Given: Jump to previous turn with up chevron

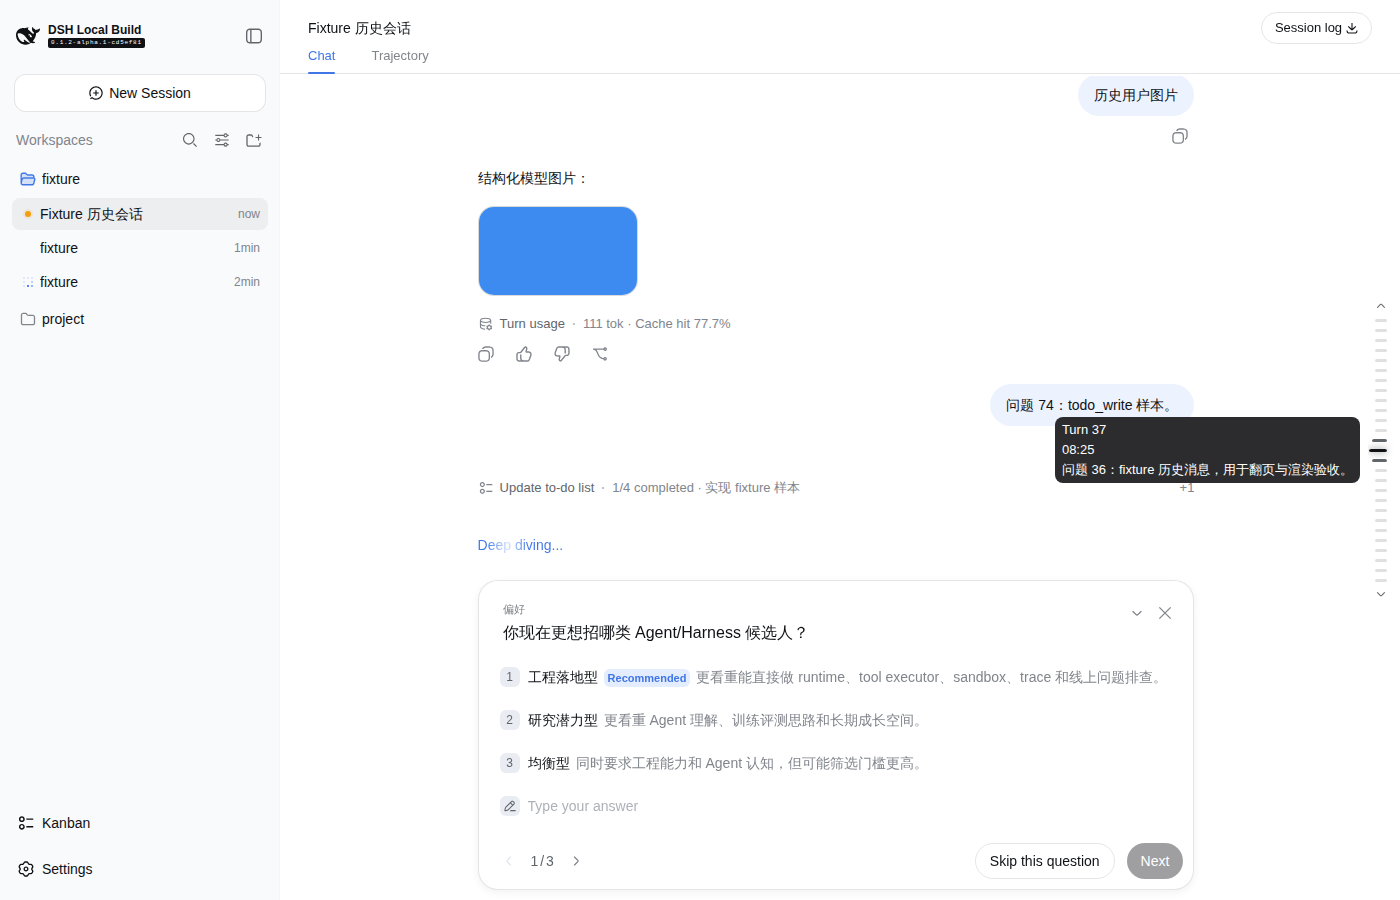Looking at the screenshot, I should [1381, 306].
